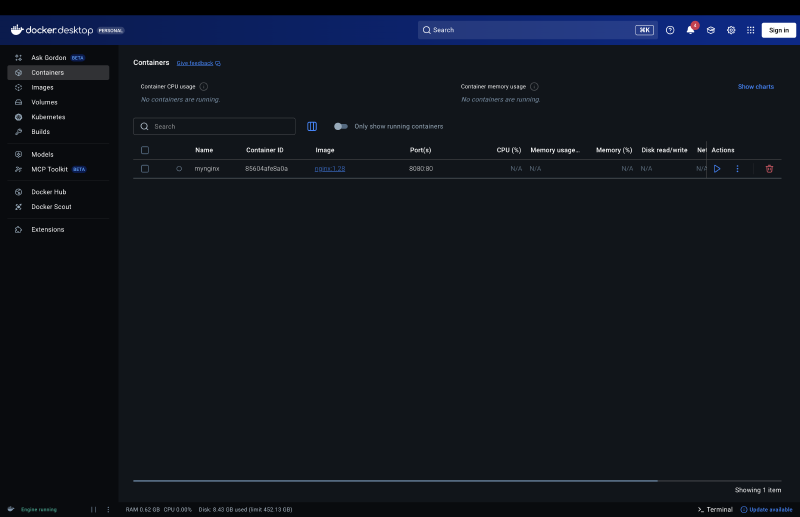Open the Give feedback link

pos(198,63)
